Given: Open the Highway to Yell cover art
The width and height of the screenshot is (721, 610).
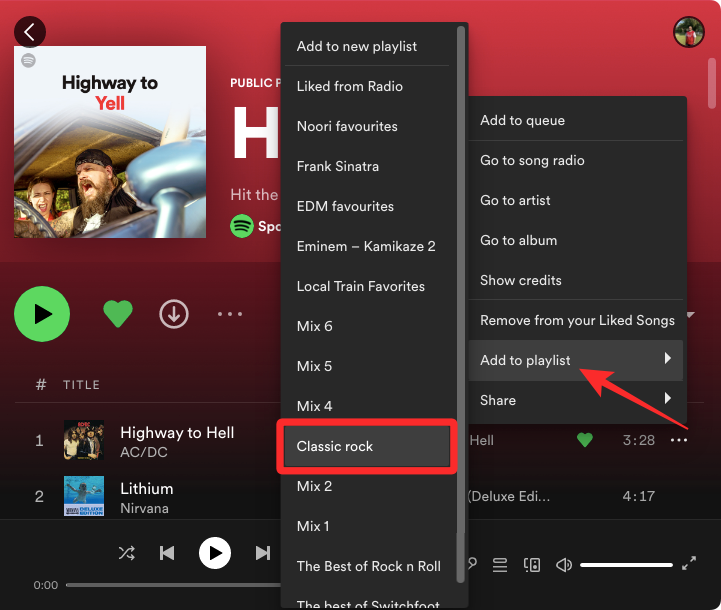Looking at the screenshot, I should 110,142.
